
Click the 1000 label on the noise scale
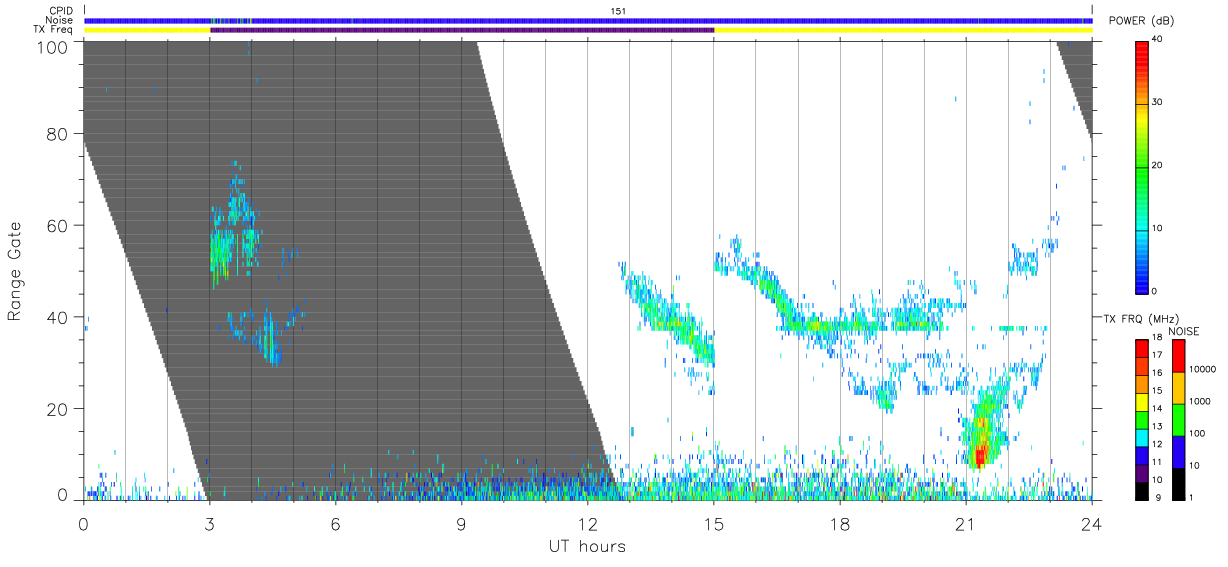1201,401
